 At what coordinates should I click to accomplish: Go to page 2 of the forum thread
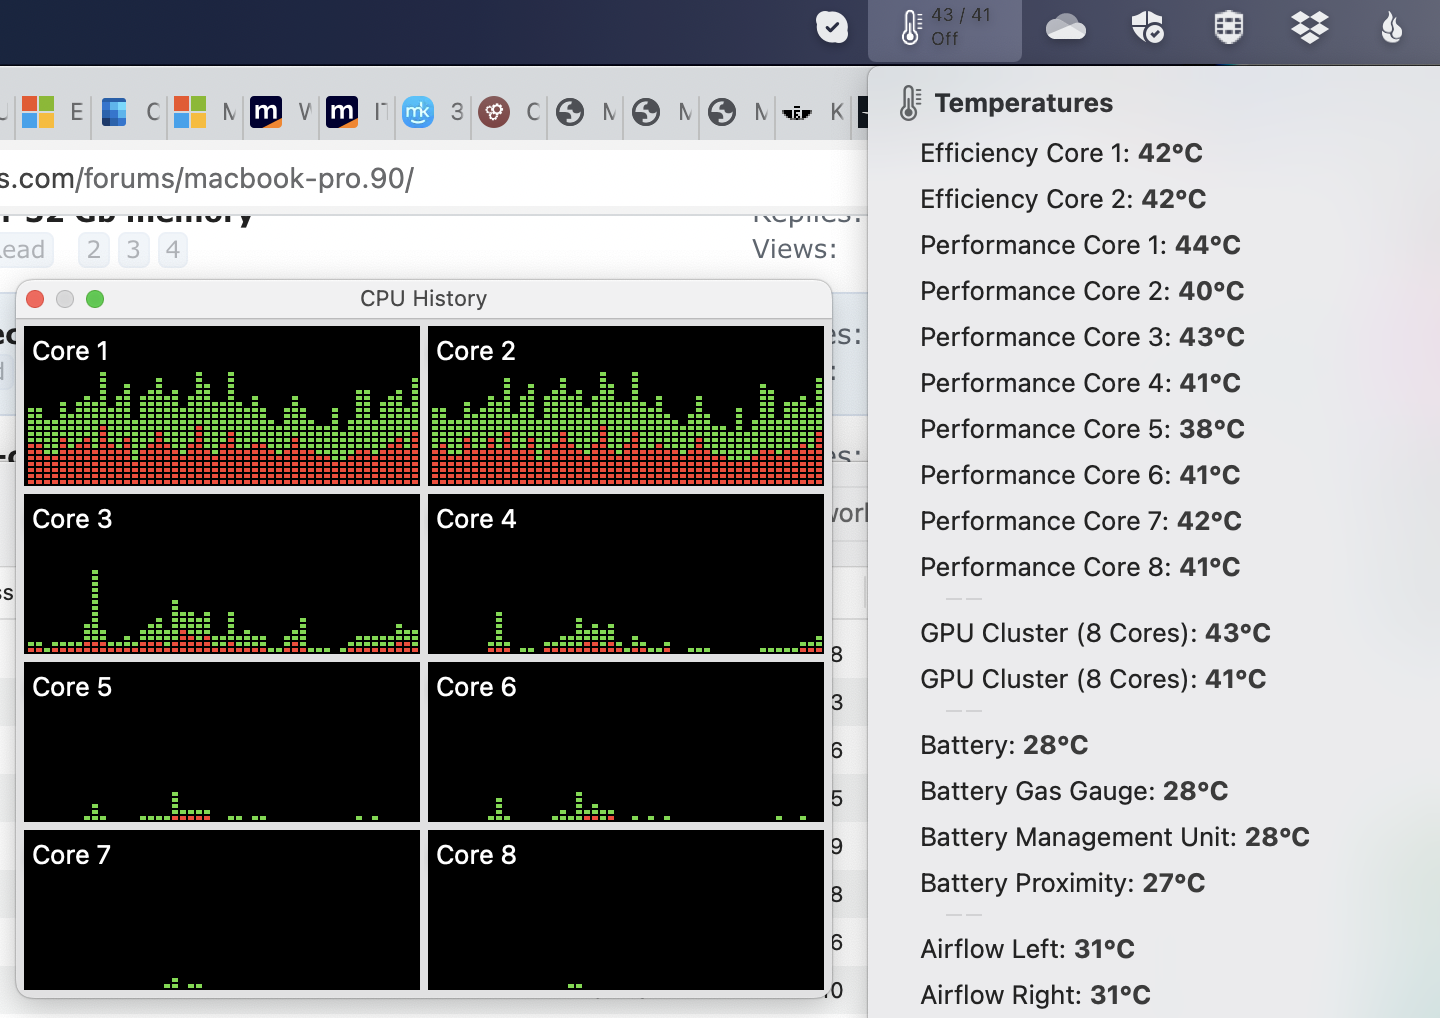click(94, 249)
